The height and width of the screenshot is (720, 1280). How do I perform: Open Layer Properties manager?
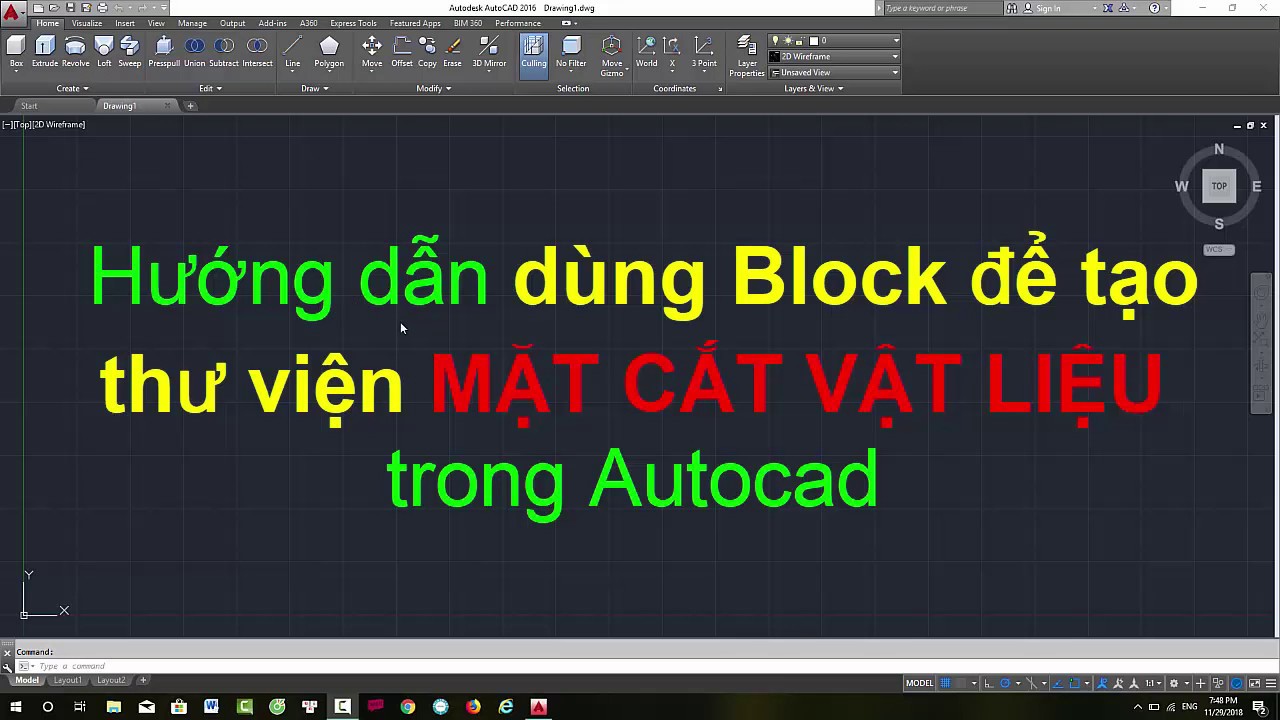(747, 56)
